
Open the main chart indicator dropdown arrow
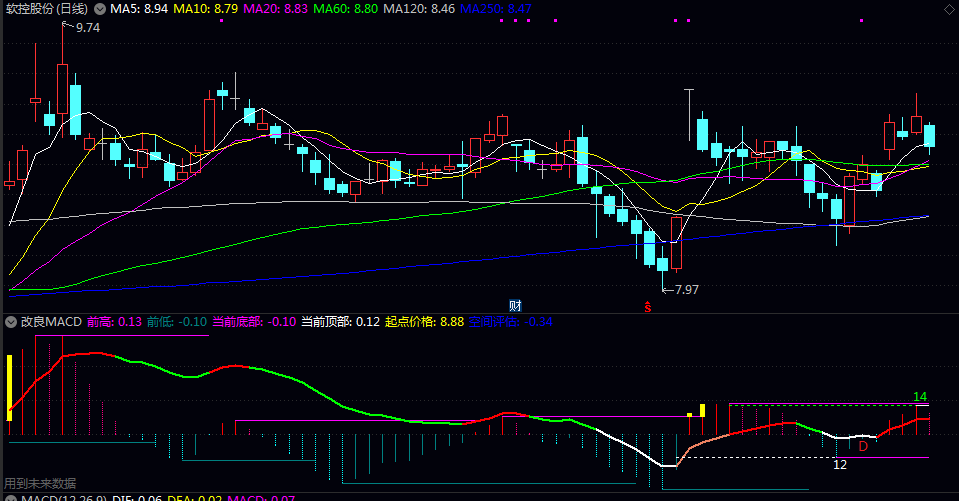click(100, 9)
